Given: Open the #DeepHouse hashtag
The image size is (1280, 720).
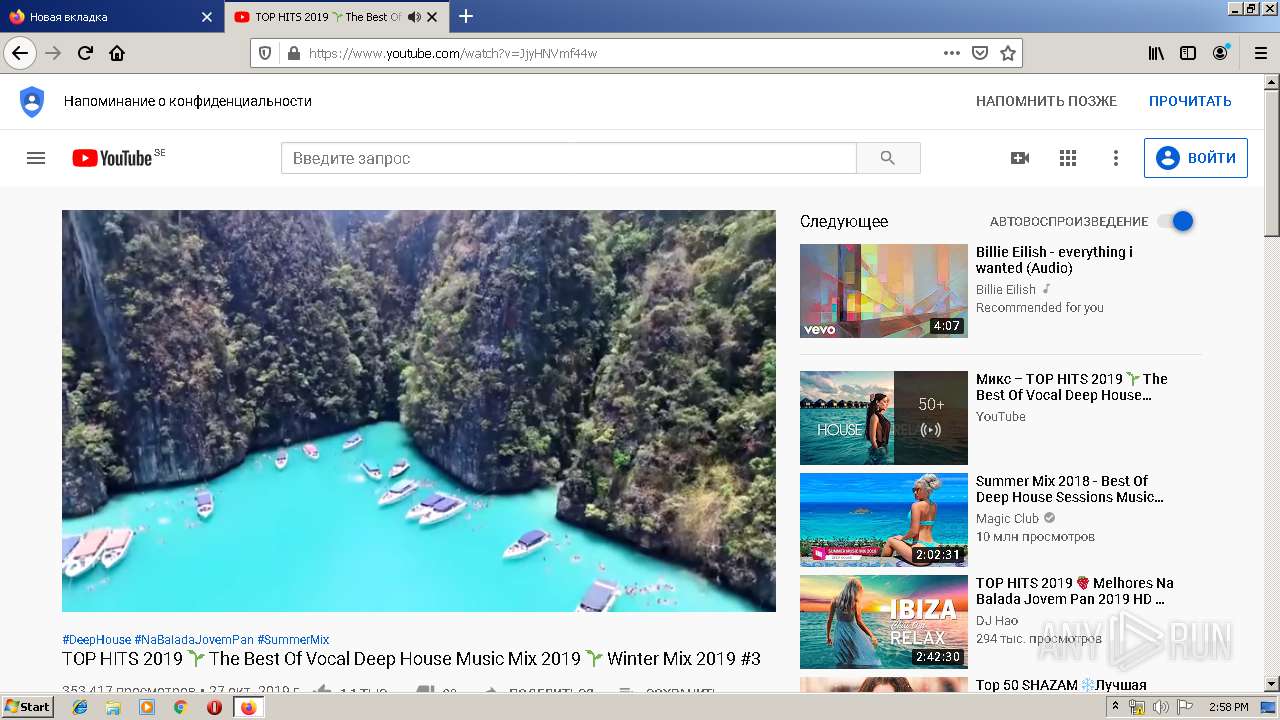Looking at the screenshot, I should [x=96, y=640].
